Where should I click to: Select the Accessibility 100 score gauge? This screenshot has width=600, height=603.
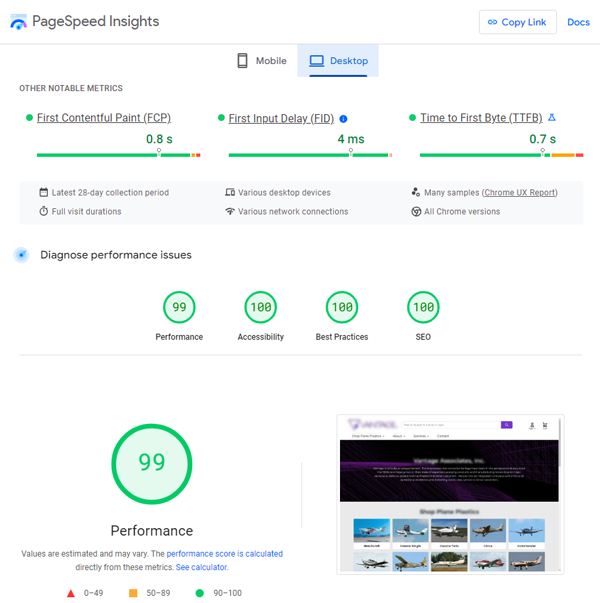[x=261, y=307]
